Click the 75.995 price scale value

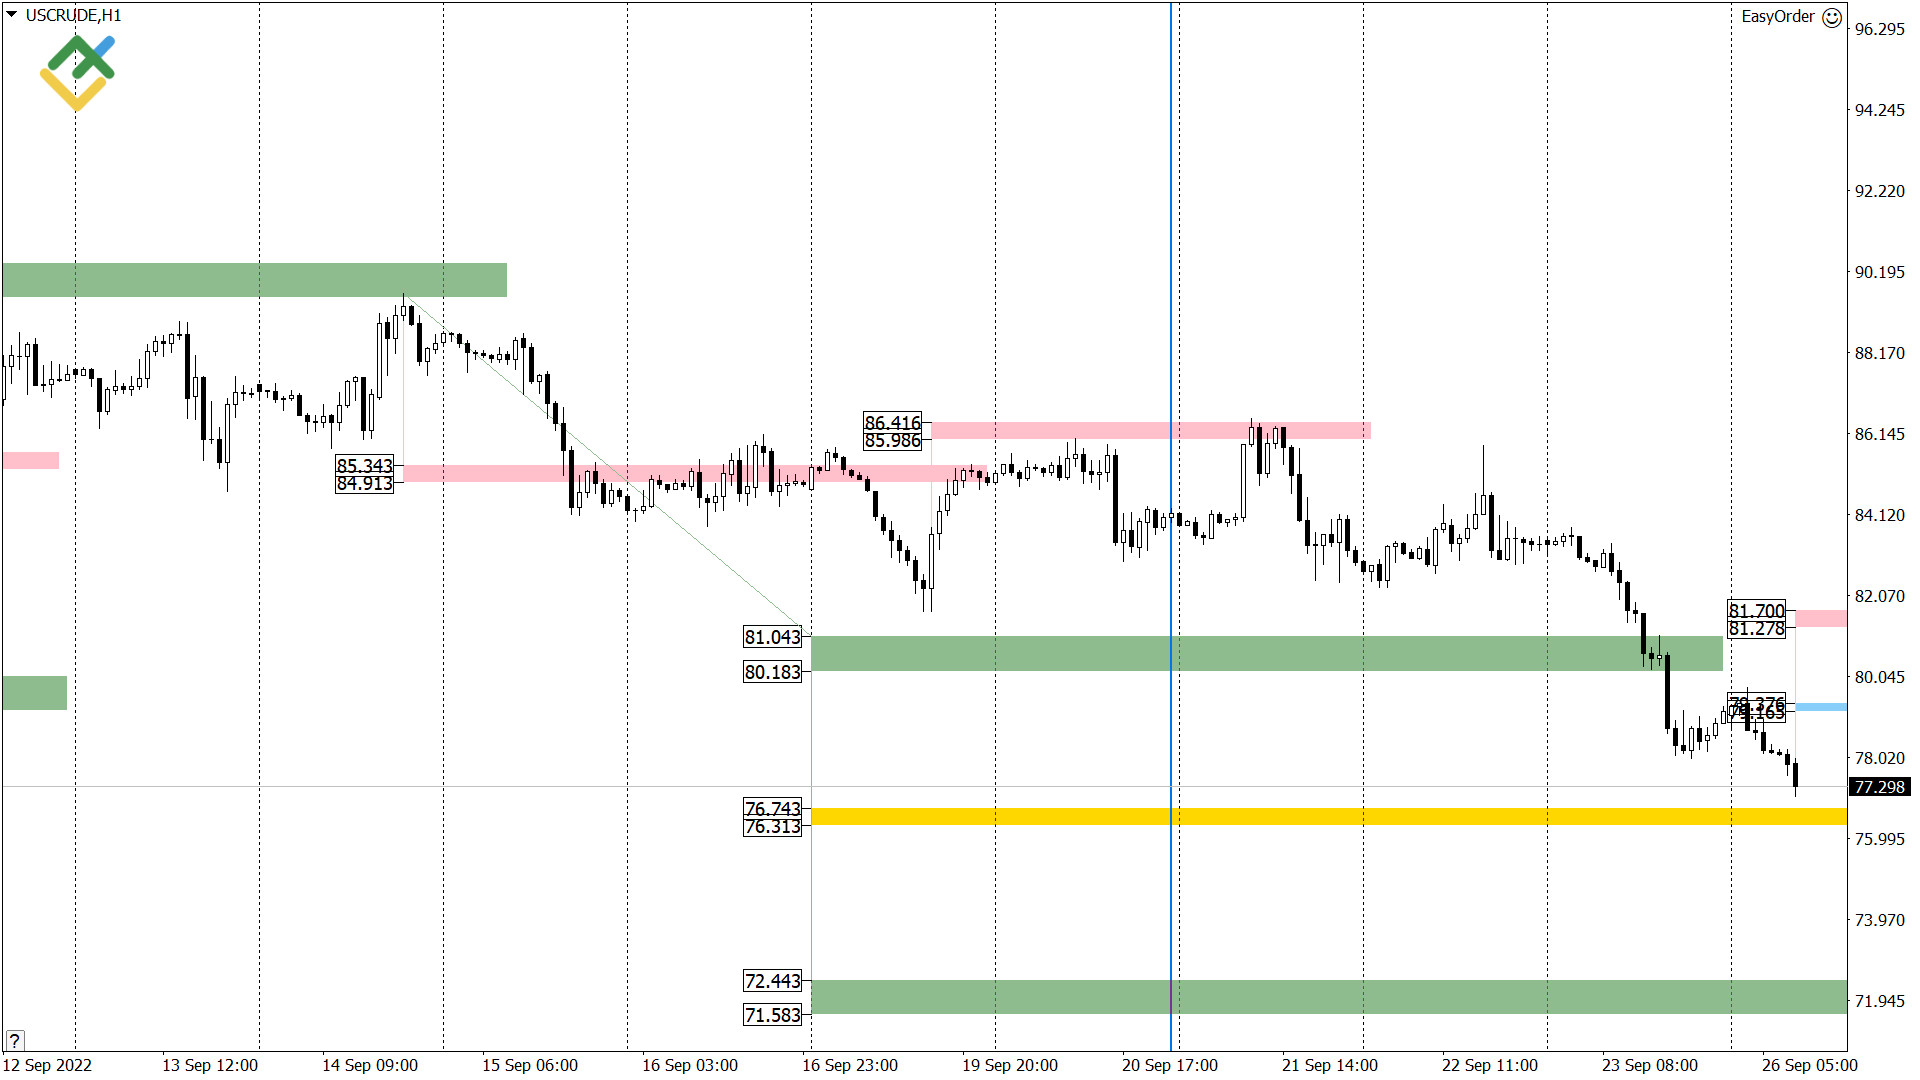(1880, 839)
